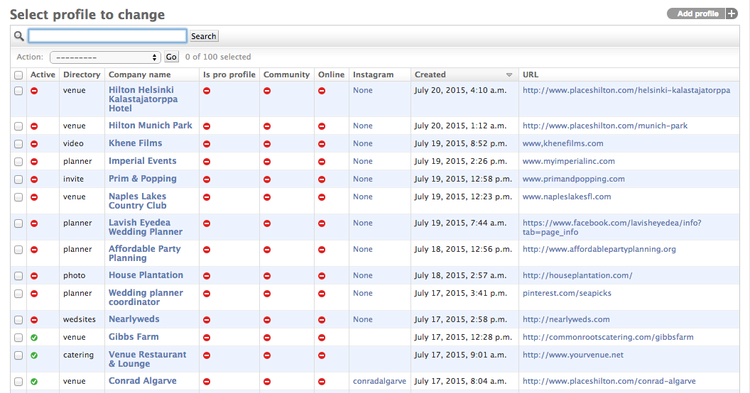Click the Go action button

[171, 57]
